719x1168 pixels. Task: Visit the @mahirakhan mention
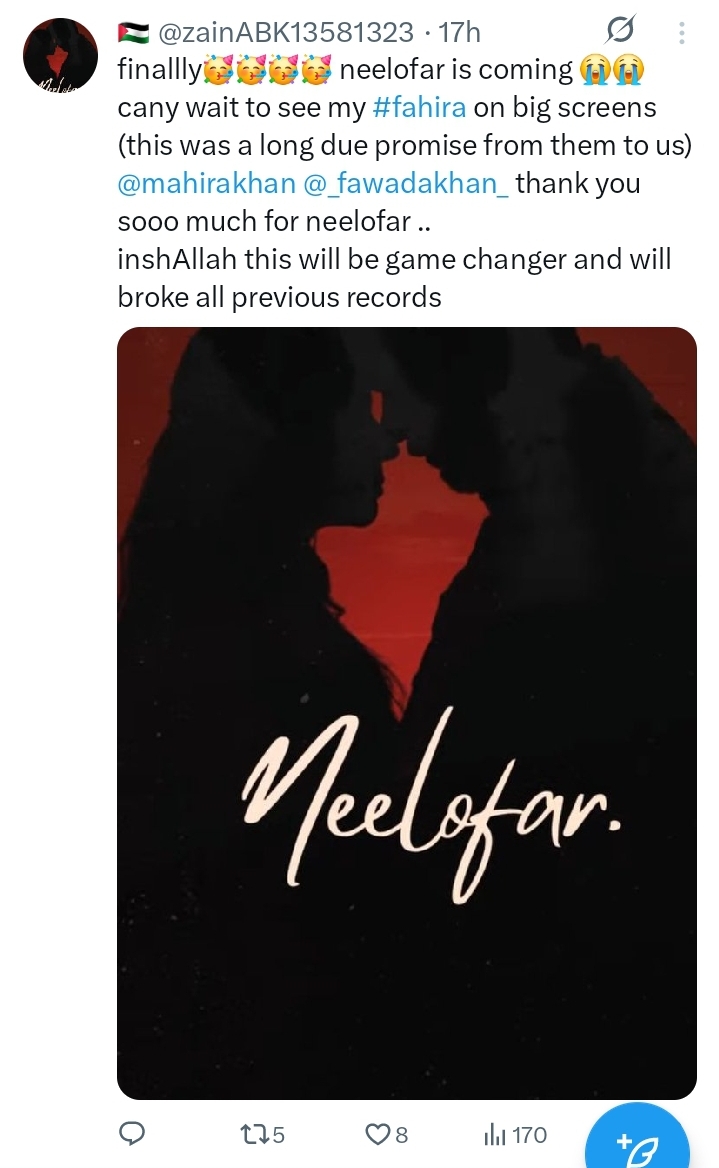(206, 183)
